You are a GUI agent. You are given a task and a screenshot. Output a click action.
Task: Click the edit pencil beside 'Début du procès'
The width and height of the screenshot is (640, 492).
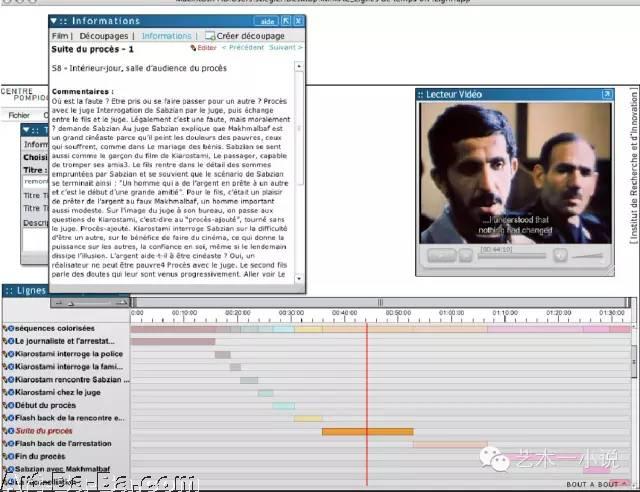[x=4, y=405]
